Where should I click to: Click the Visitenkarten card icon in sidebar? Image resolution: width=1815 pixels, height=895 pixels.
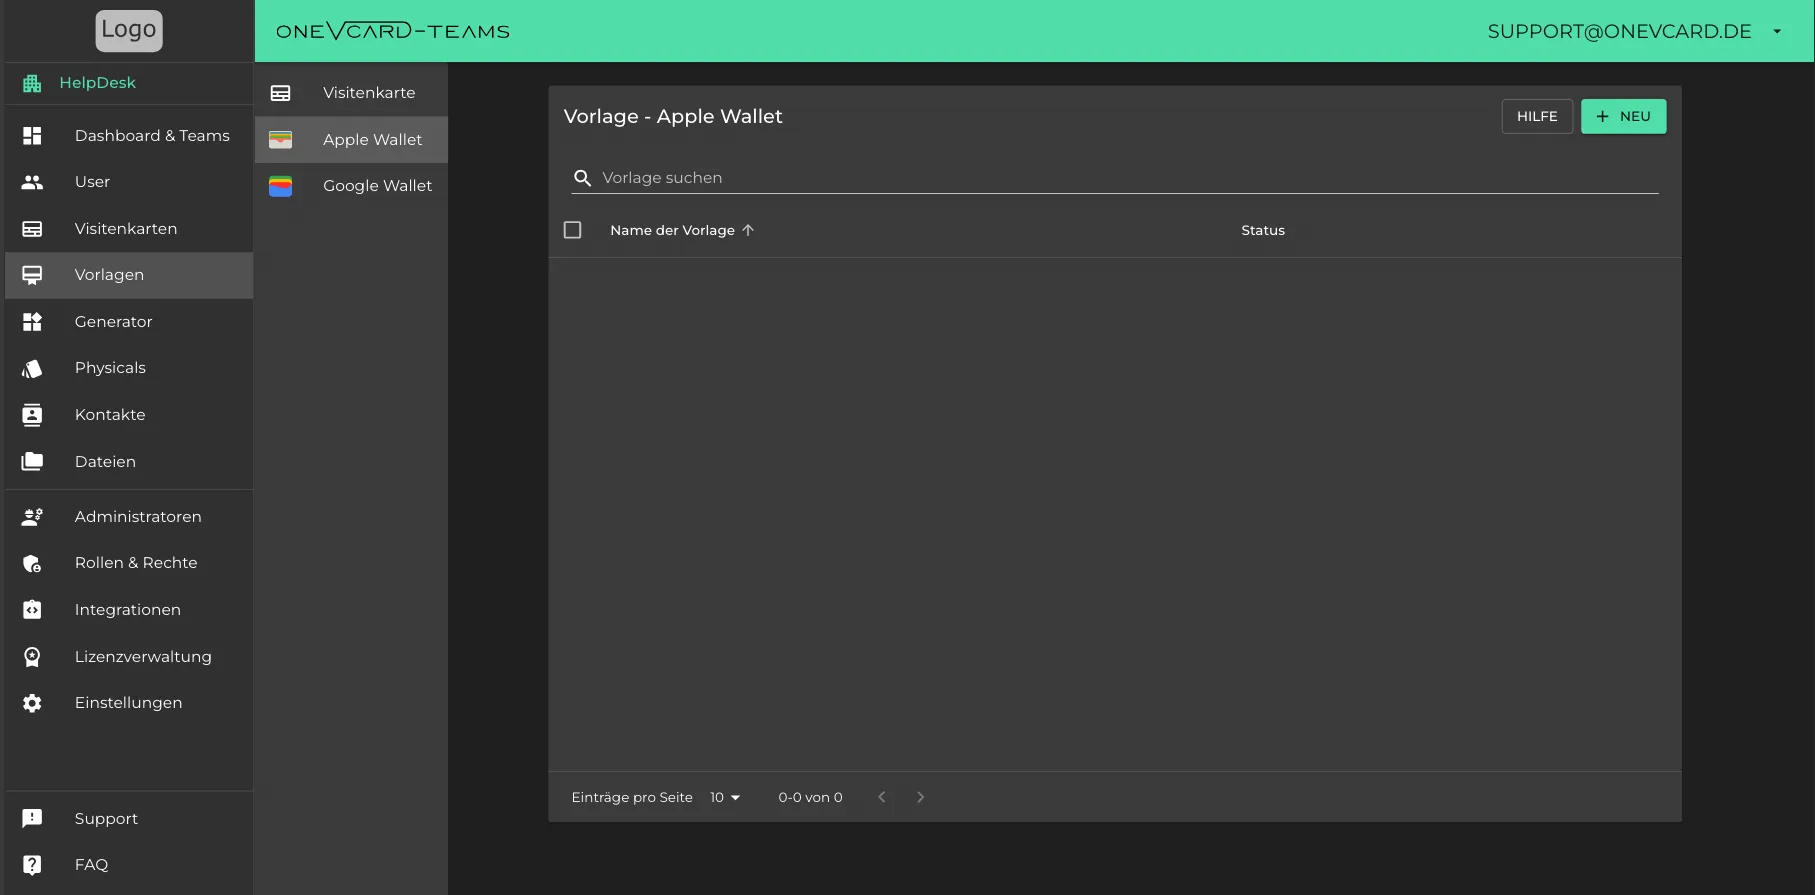[x=32, y=229]
